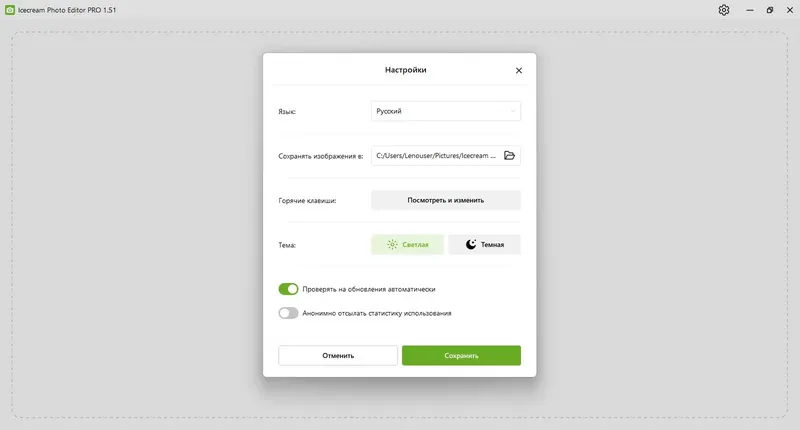Click the save images path field
The image size is (800, 430).
[x=446, y=156]
